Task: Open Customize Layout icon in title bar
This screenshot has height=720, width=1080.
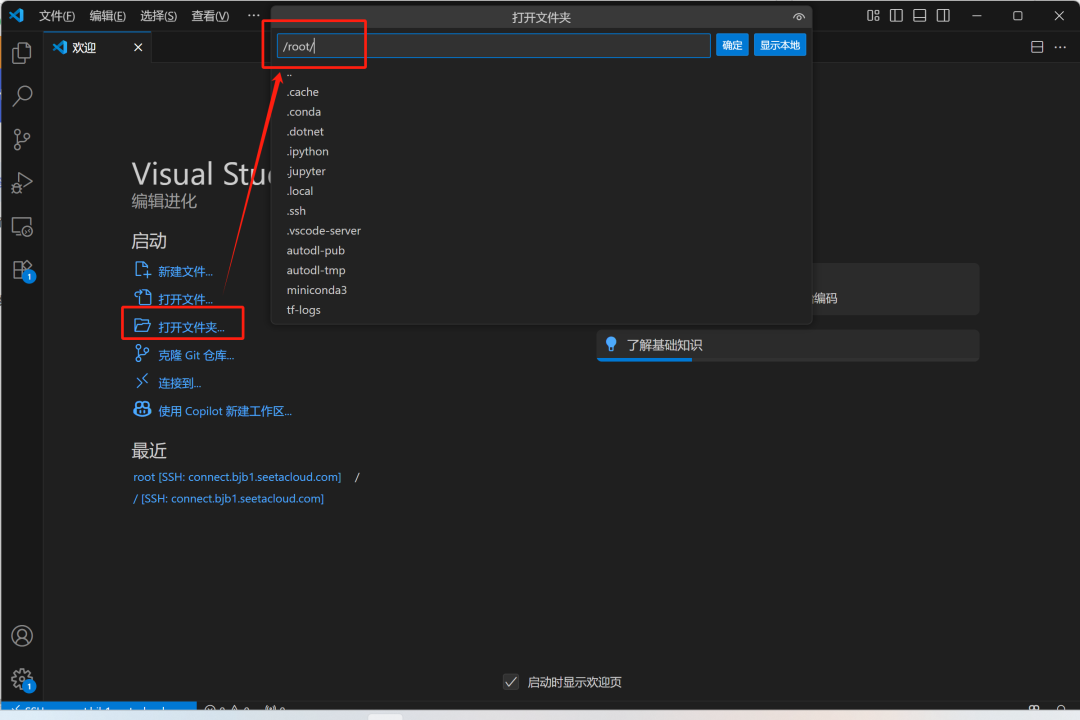Action: click(x=873, y=15)
